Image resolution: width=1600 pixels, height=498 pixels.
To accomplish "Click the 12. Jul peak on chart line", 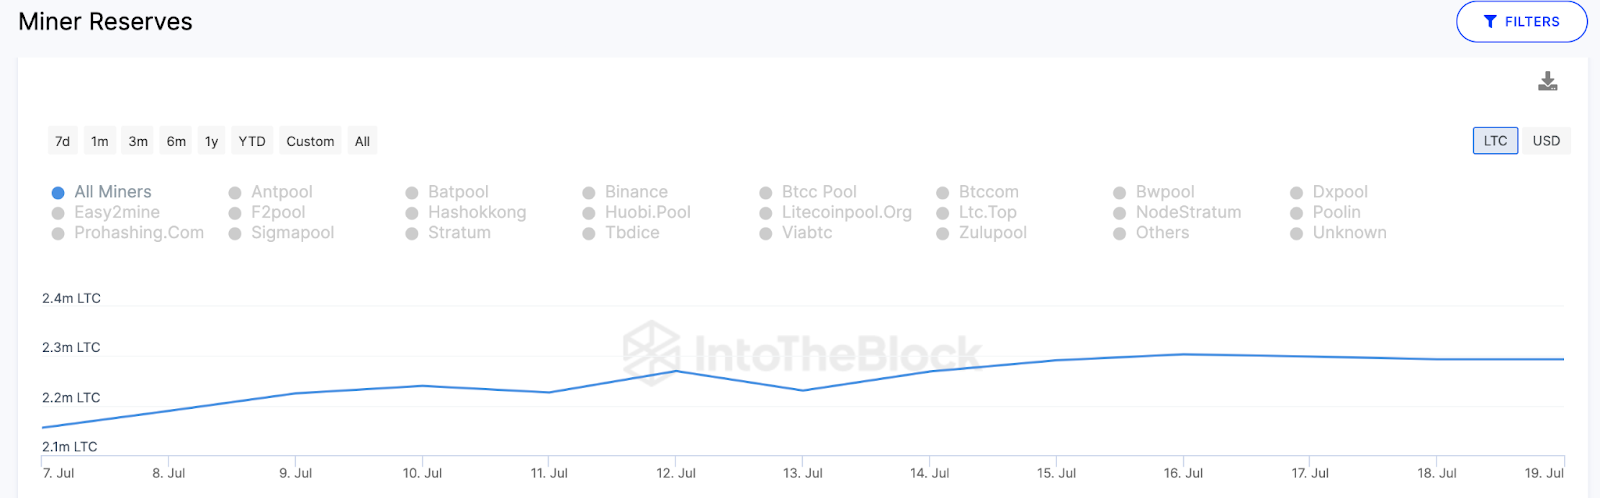I will coord(676,371).
